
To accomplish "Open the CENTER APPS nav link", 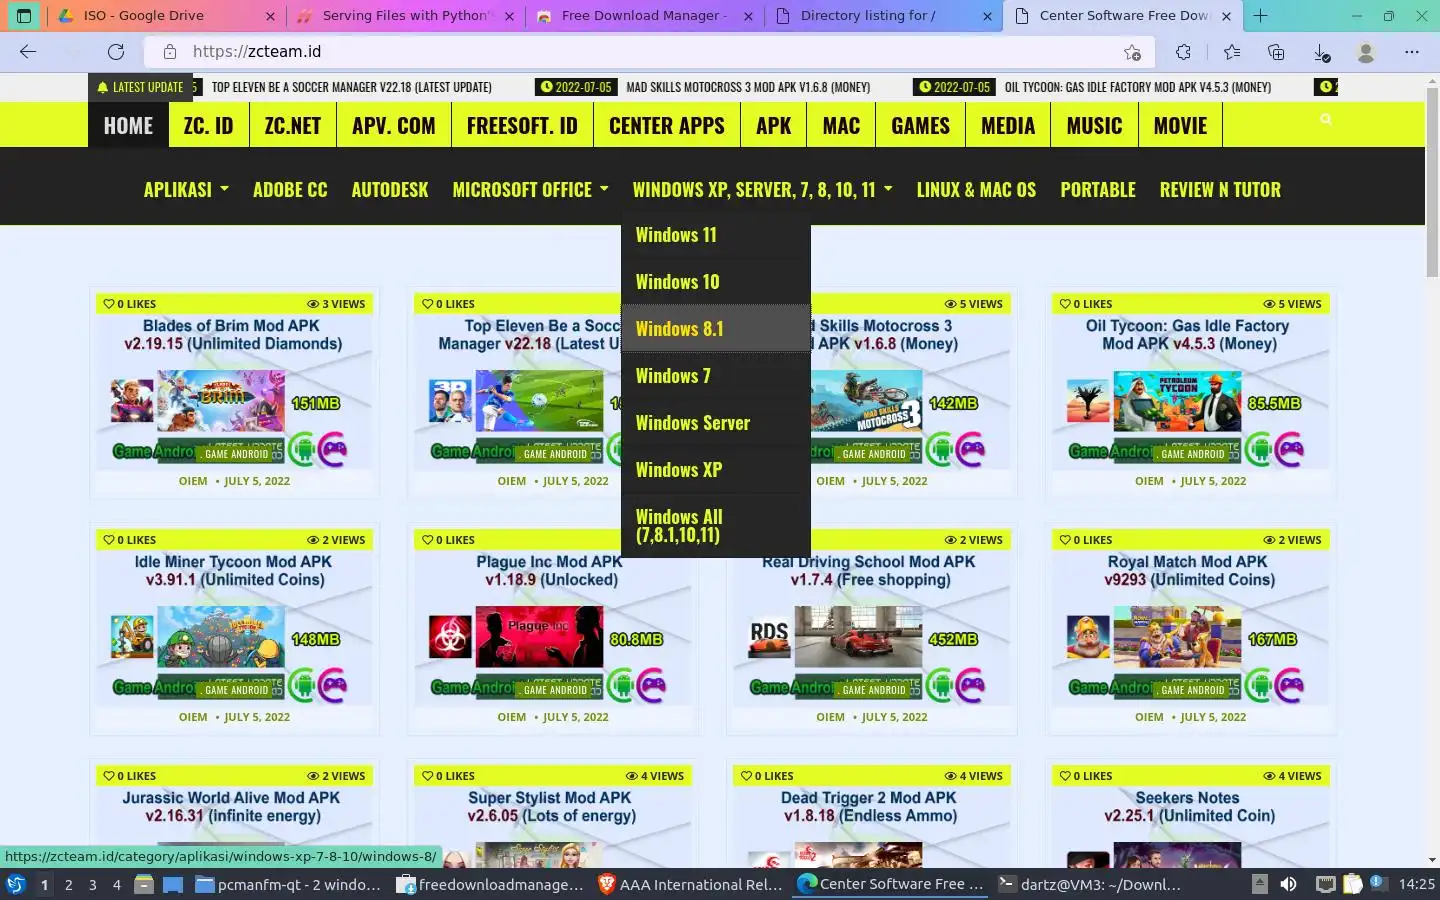I will pos(667,125).
